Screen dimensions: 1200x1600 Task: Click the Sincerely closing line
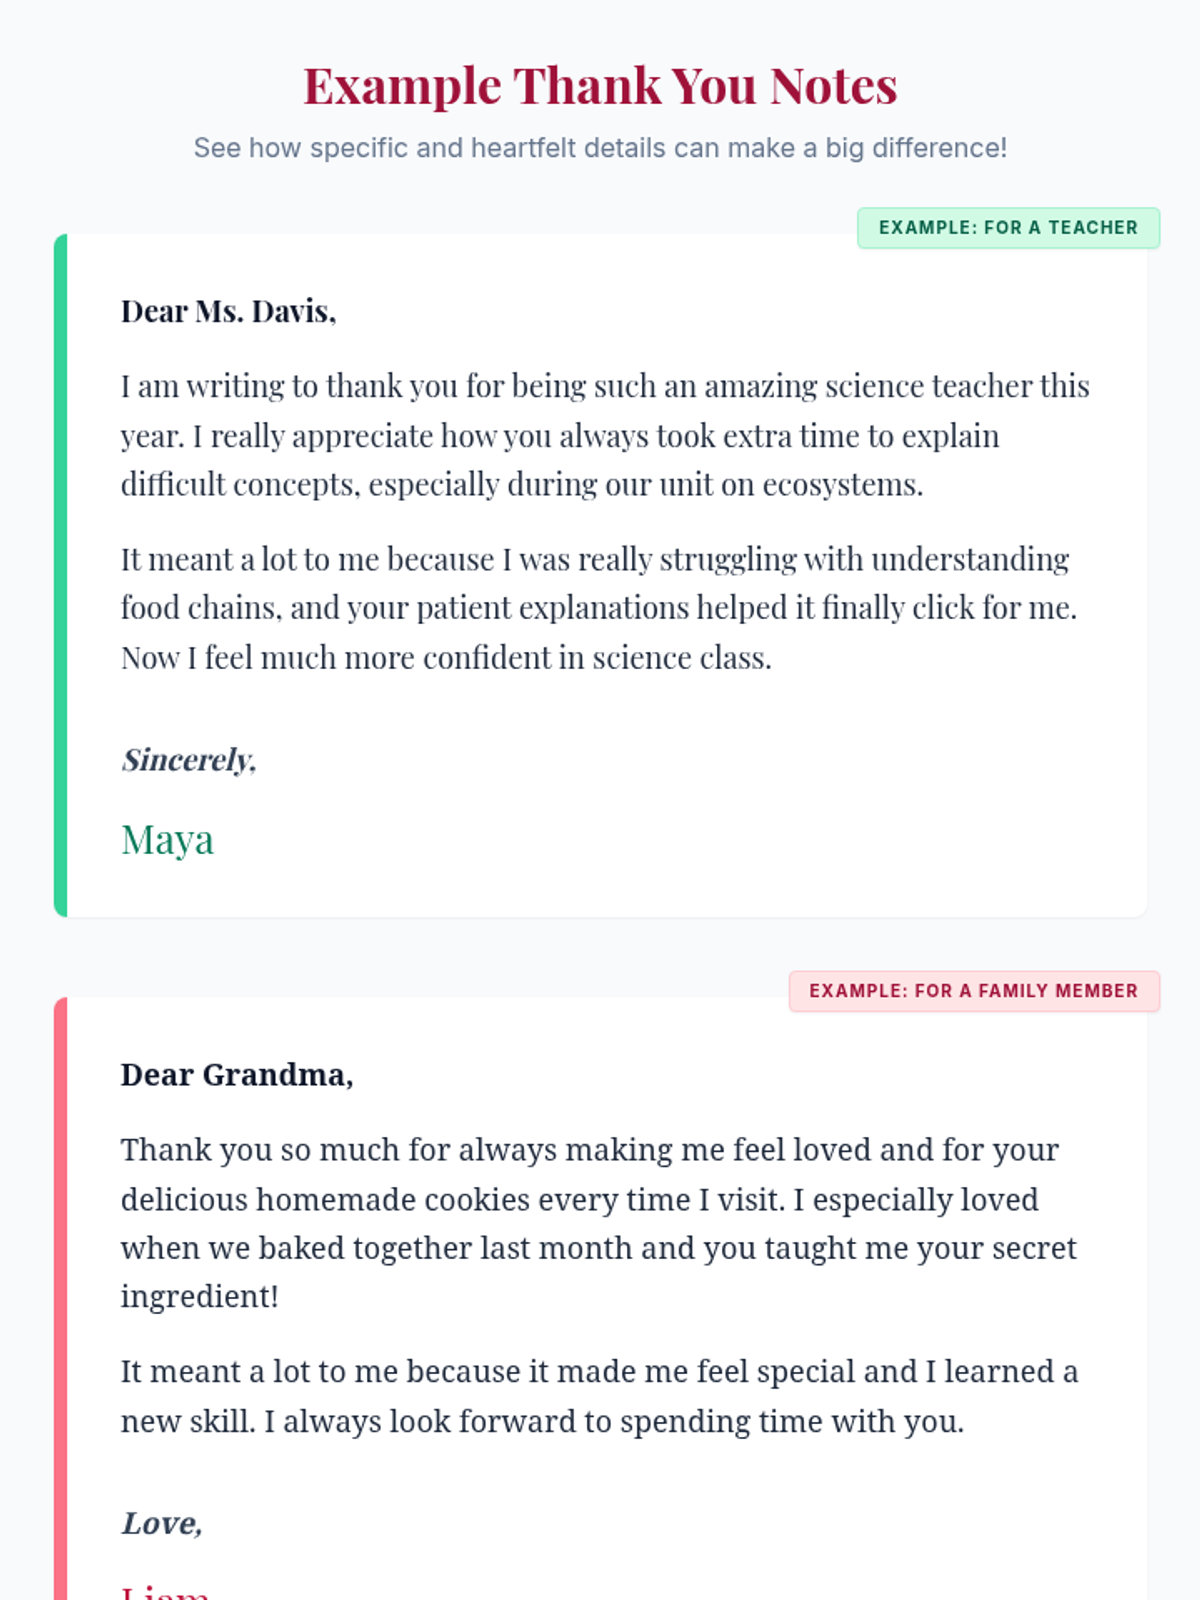pyautogui.click(x=189, y=760)
